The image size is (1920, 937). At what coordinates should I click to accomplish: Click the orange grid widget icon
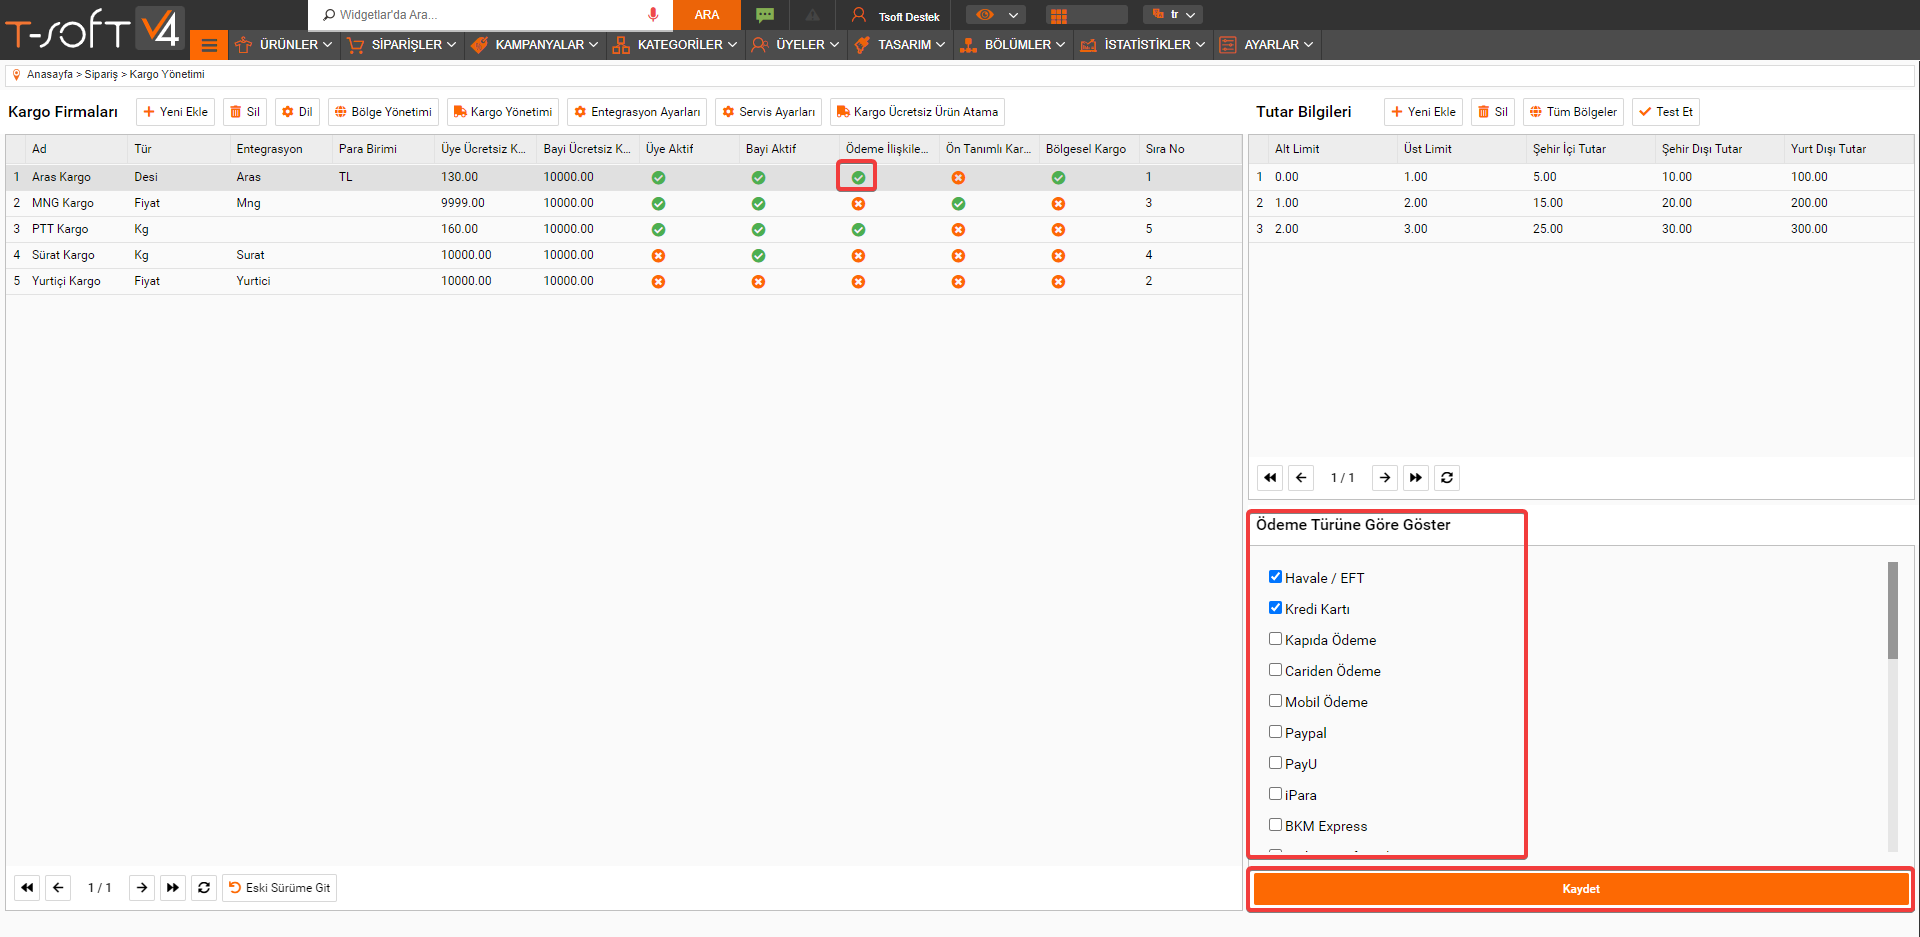(x=1059, y=15)
